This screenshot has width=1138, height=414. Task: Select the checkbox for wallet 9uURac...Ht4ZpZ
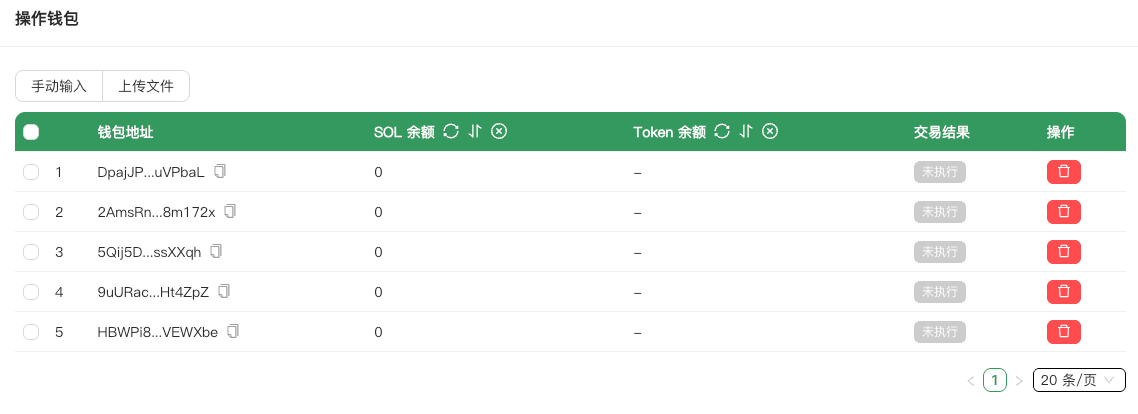(x=31, y=292)
